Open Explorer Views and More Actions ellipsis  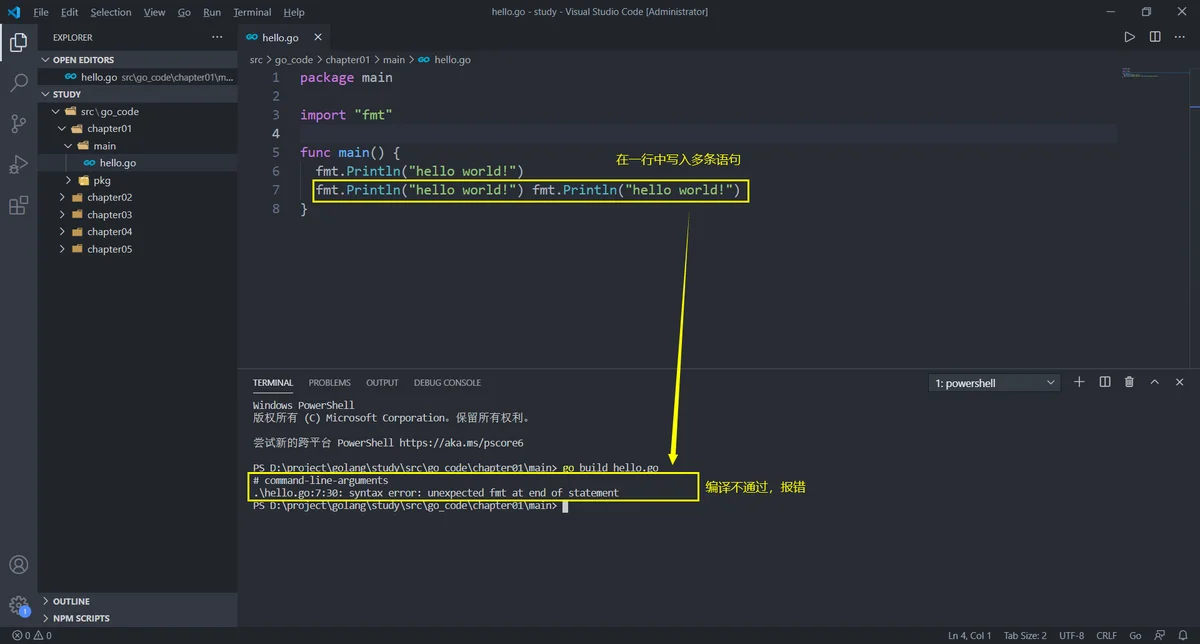pos(217,37)
